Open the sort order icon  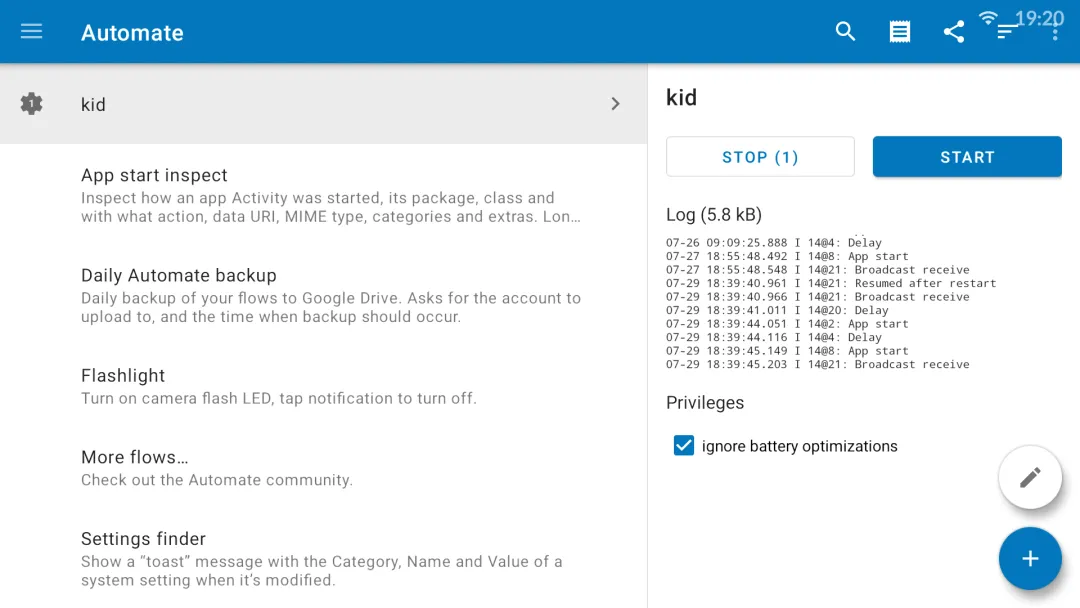(x=1007, y=32)
